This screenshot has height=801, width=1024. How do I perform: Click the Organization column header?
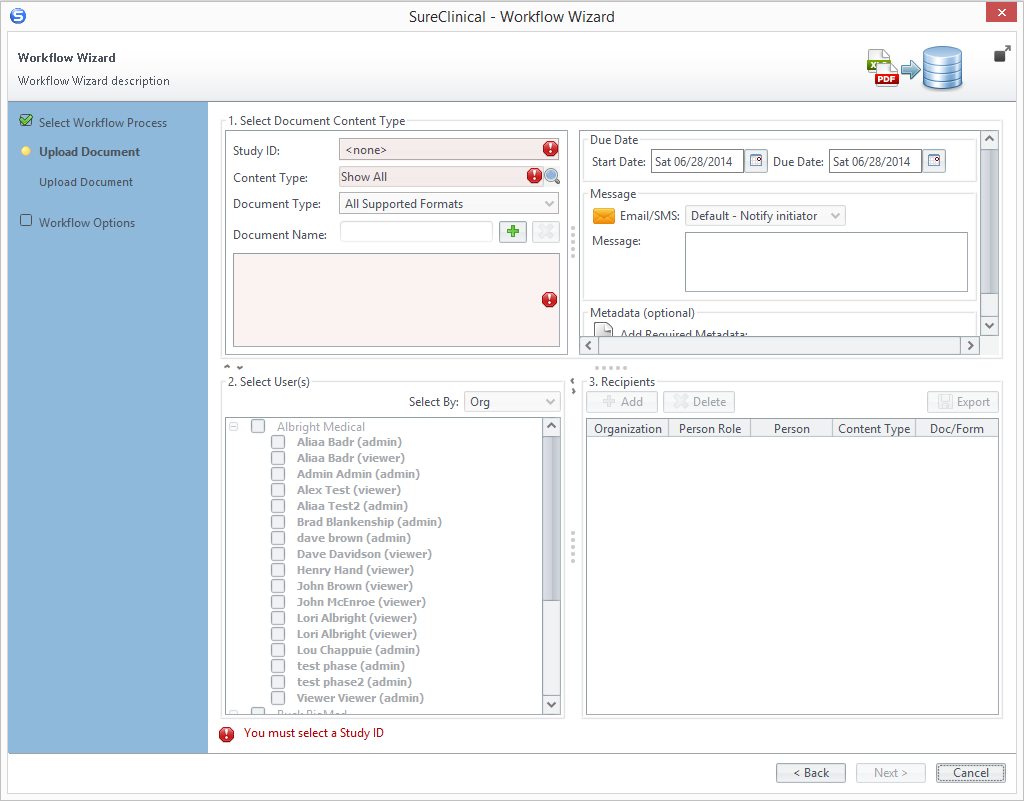[628, 428]
